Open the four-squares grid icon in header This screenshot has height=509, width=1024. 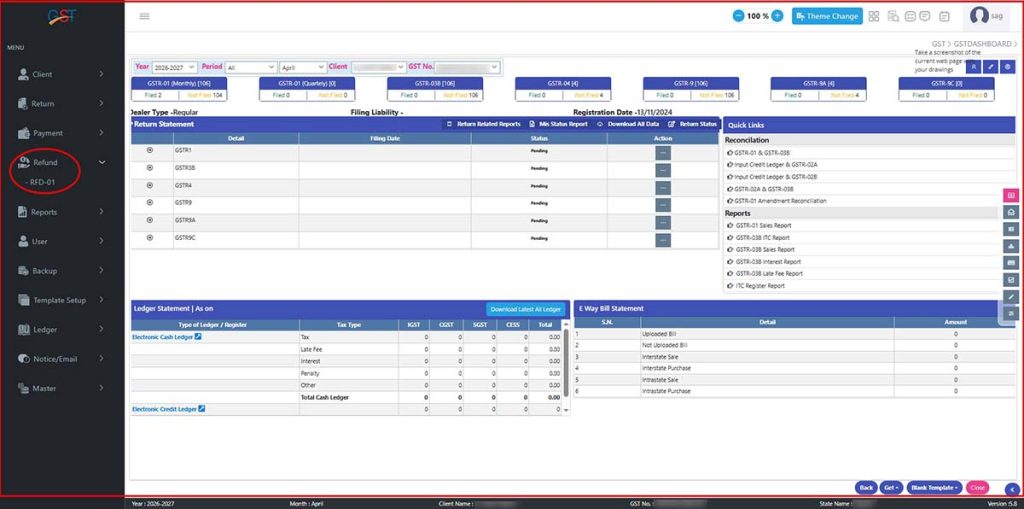[874, 16]
